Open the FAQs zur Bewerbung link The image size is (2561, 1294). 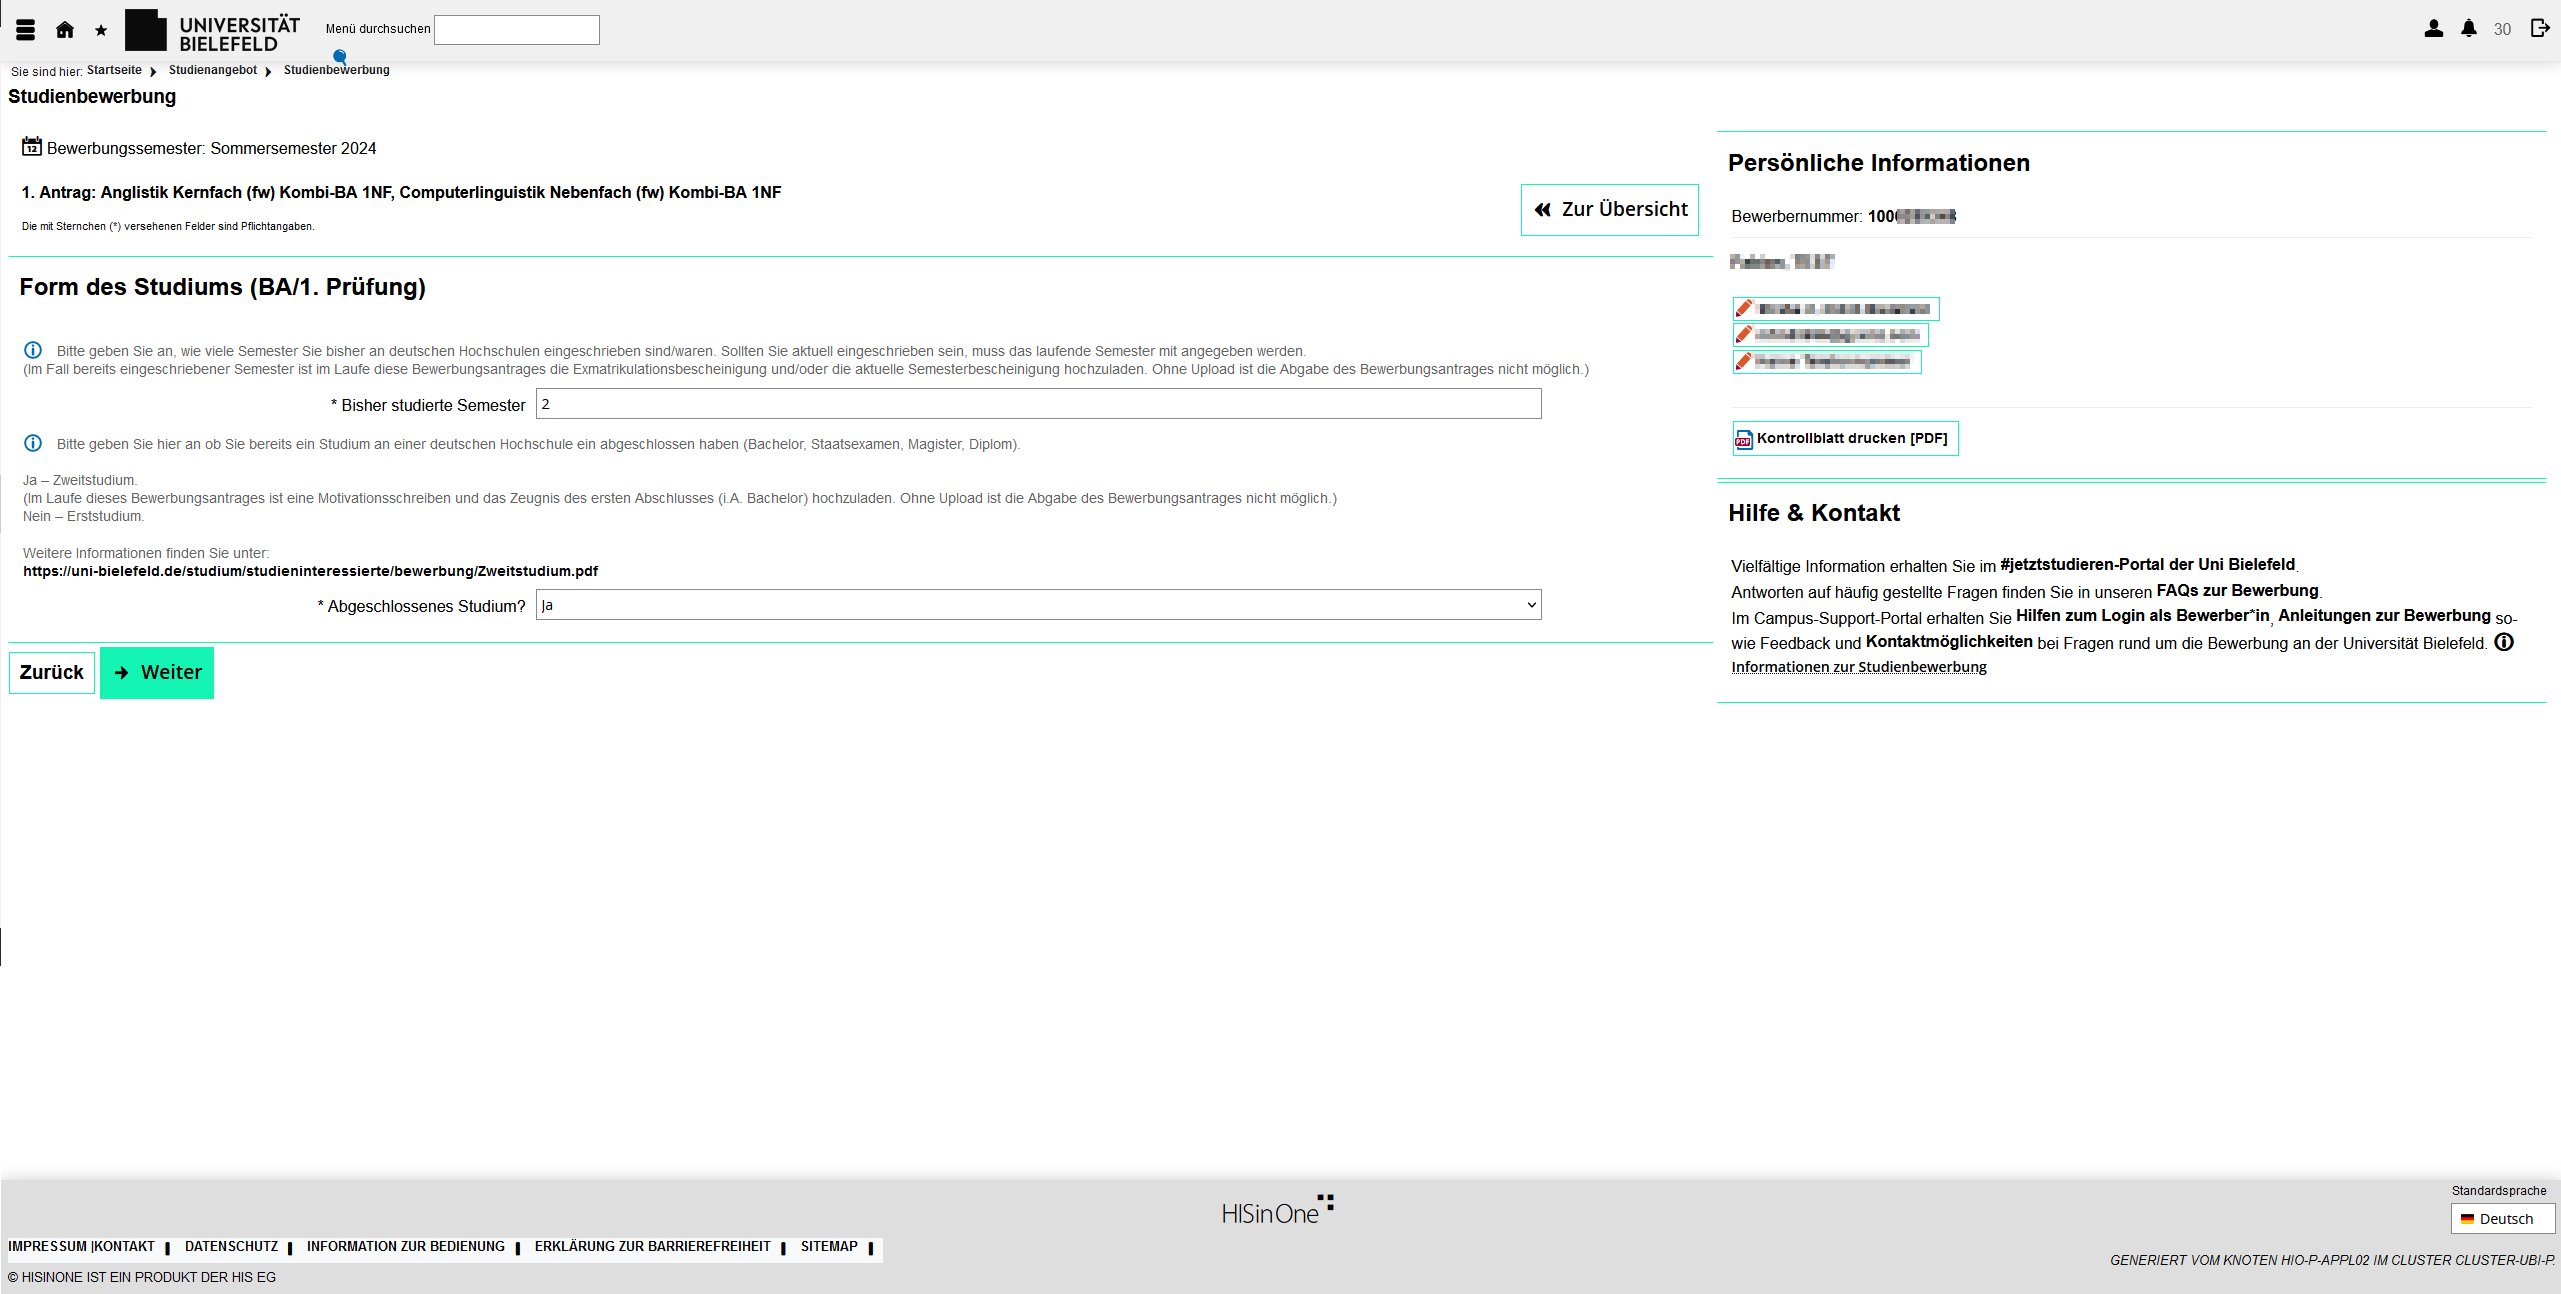[x=2237, y=591]
